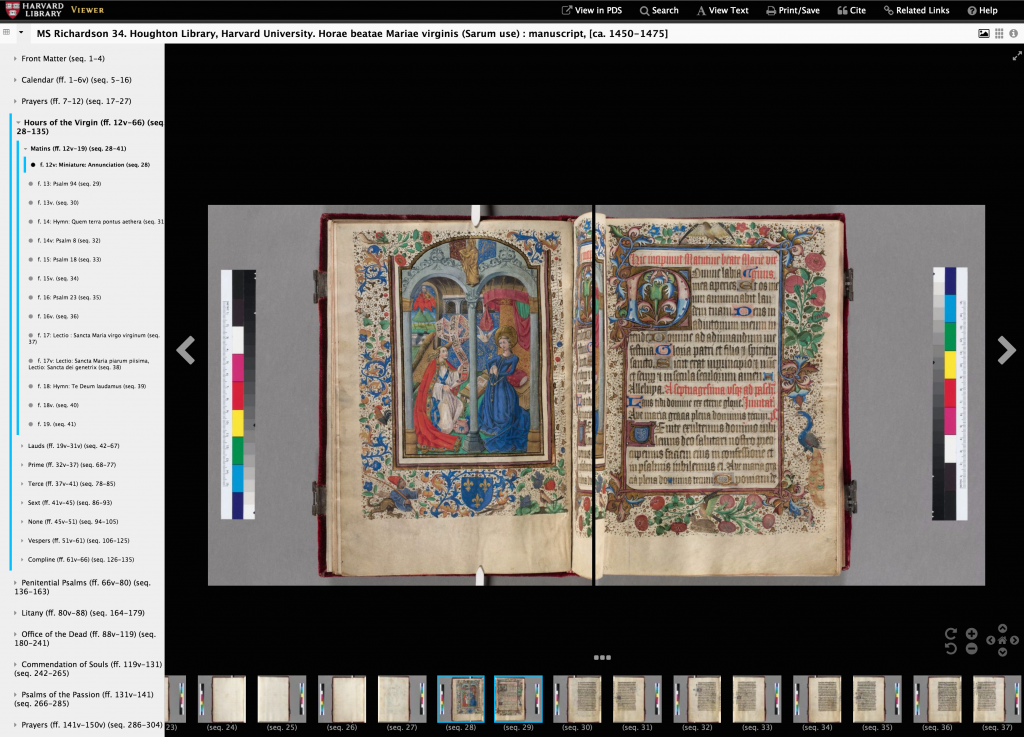Collapse the Hours of the Virgin section
Screen dimensions: 1024x737
point(18,123)
